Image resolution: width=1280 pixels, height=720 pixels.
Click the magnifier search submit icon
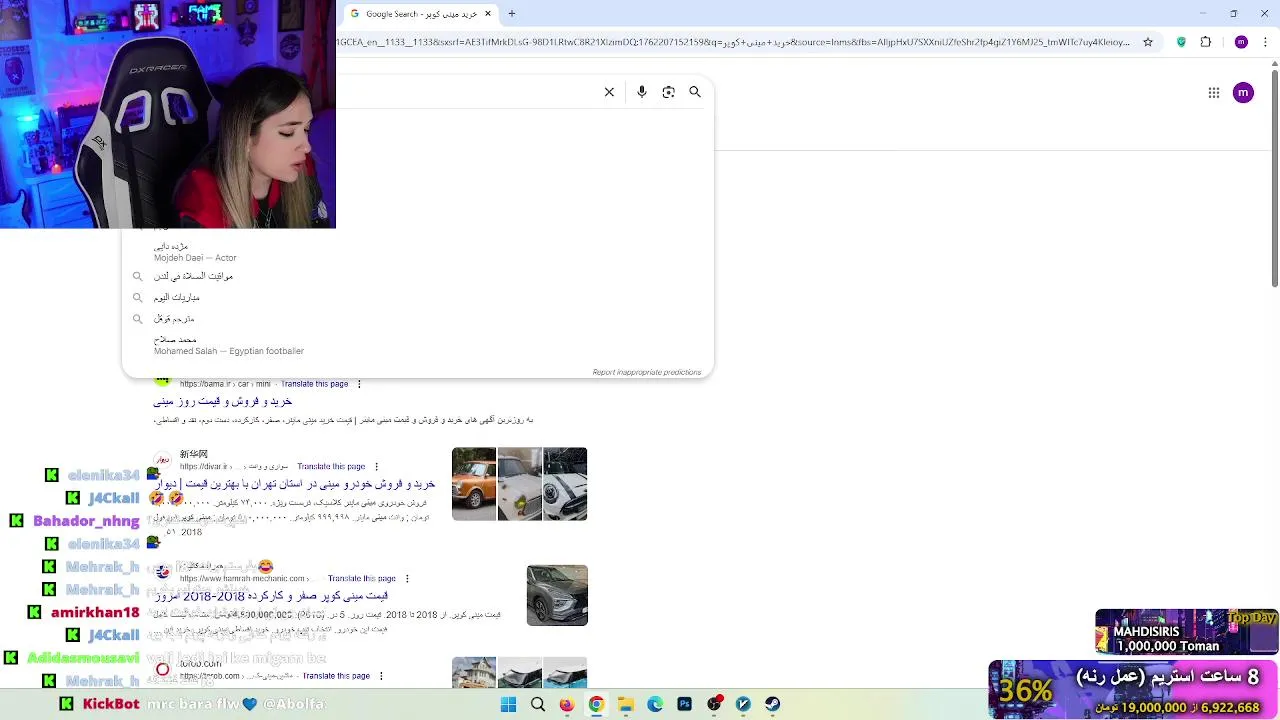(695, 92)
